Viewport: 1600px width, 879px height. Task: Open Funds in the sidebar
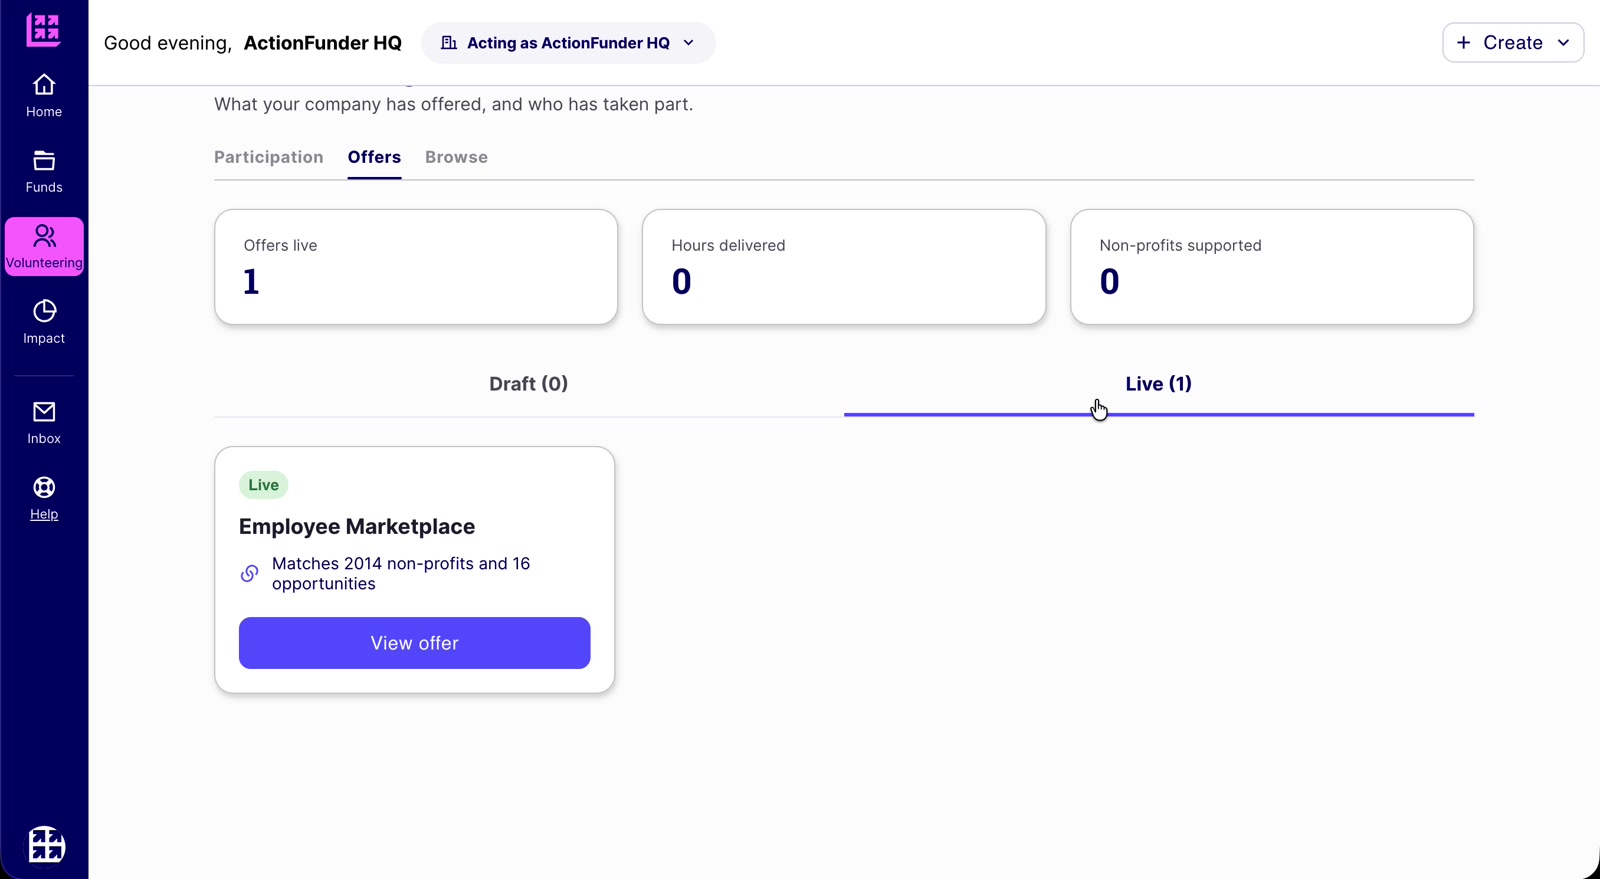(x=44, y=172)
